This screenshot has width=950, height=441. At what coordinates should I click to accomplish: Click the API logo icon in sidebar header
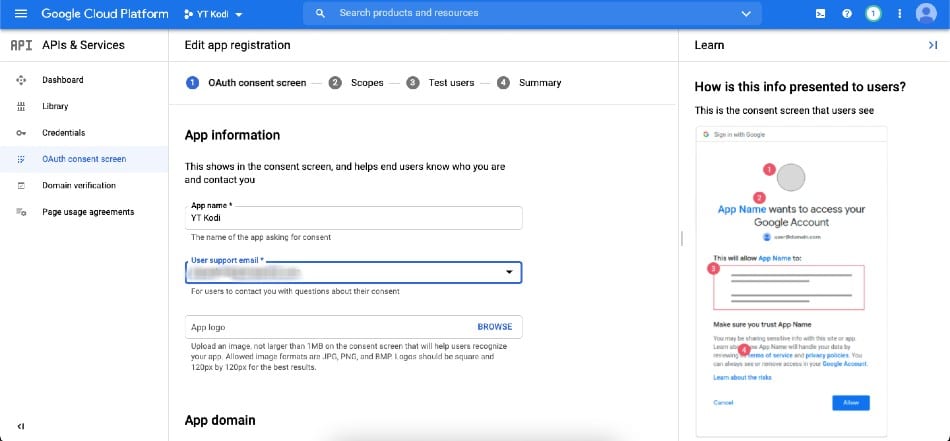click(x=21, y=45)
